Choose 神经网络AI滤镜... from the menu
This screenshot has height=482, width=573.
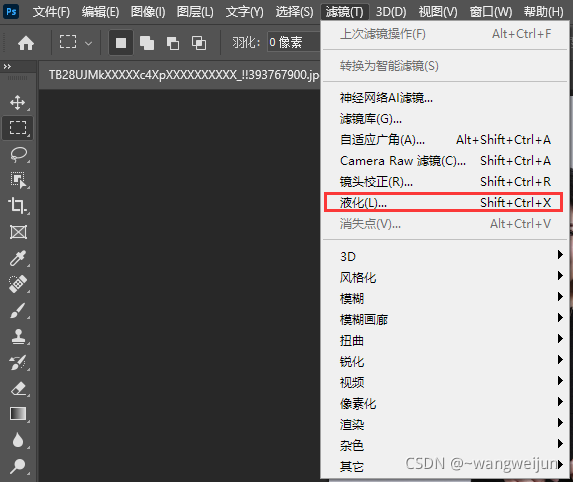[444, 98]
